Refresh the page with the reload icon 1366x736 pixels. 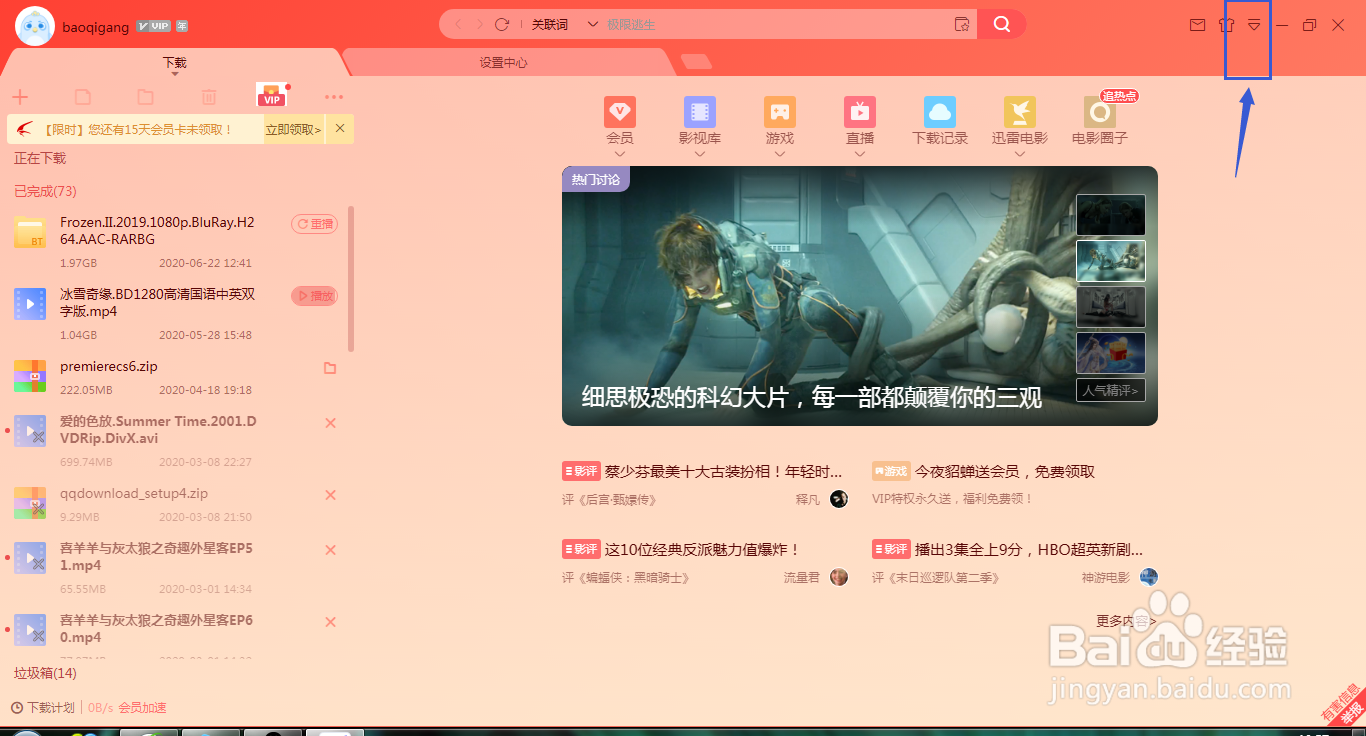pyautogui.click(x=502, y=24)
